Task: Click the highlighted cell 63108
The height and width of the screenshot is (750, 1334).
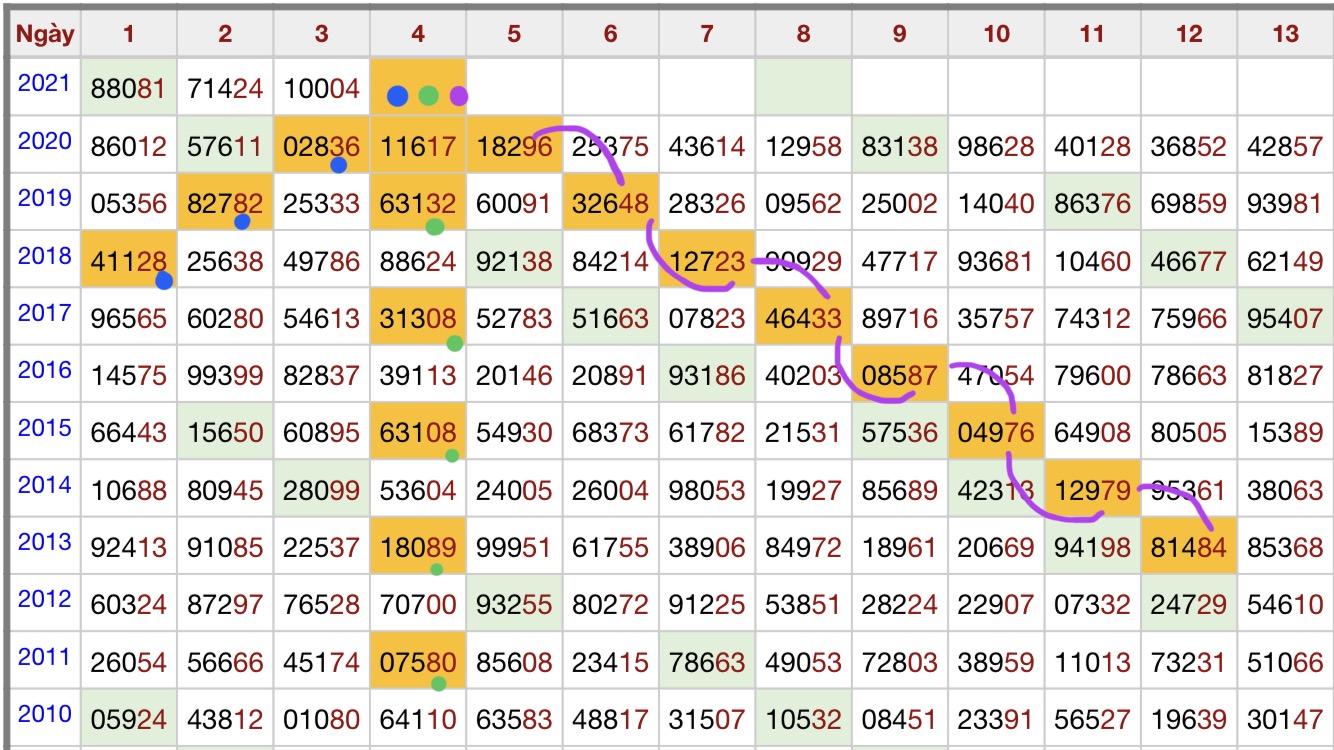Action: [418, 433]
